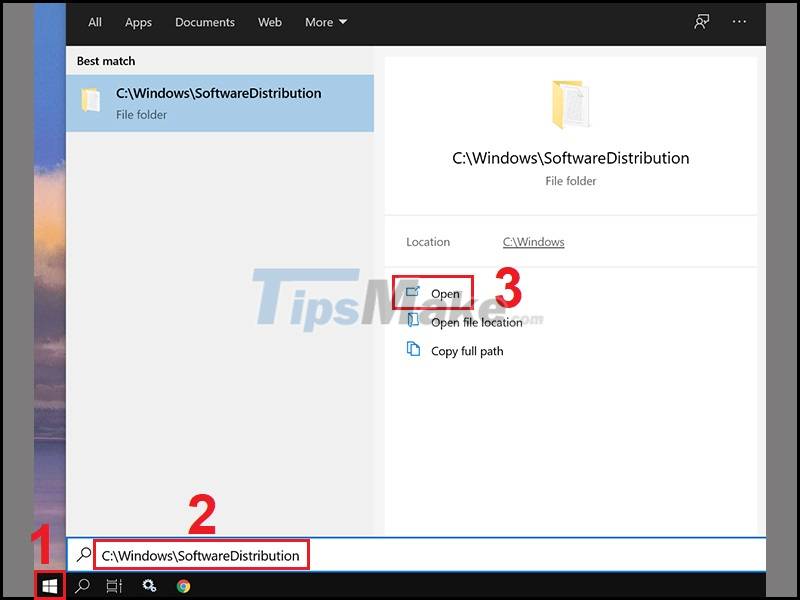Select the SoftwareDistribution best match result
Viewport: 800px width, 600px height.
coord(220,102)
